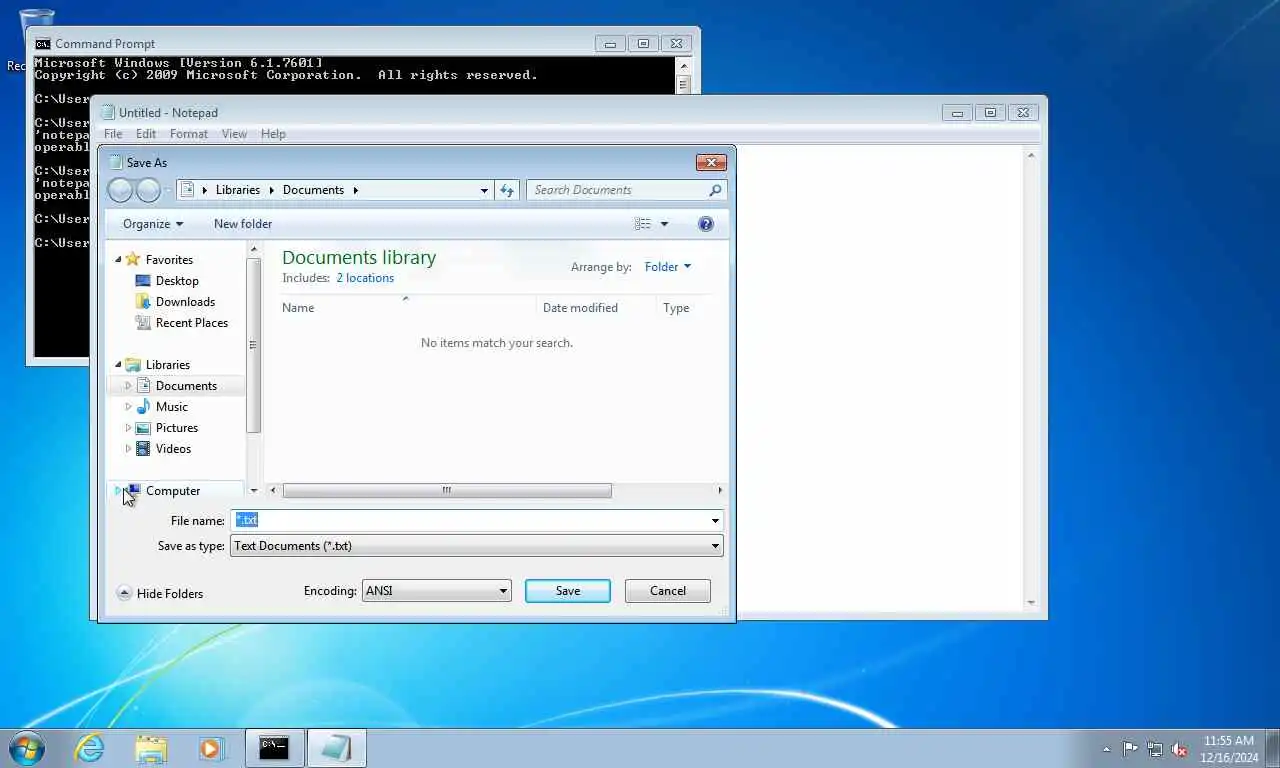Open Recent Places in favorites
Screen dimensions: 1280x768
point(191,323)
